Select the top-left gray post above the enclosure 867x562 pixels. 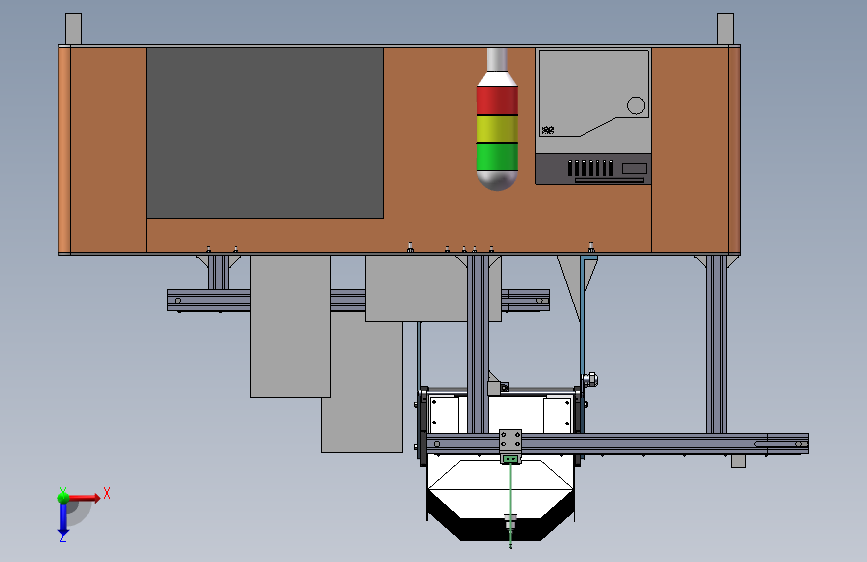tap(74, 29)
